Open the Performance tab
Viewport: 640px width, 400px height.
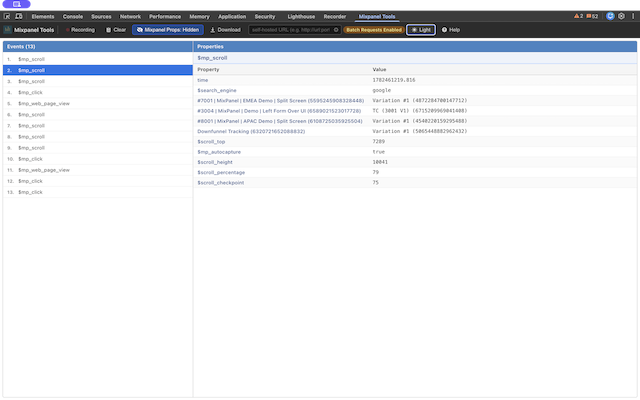point(165,17)
